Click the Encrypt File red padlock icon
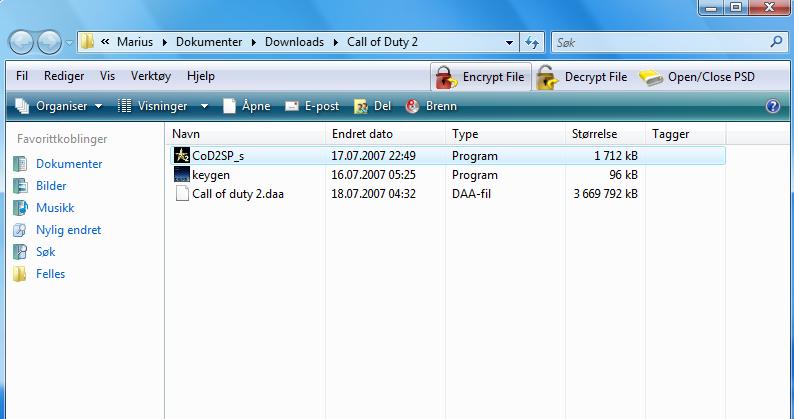Viewport: 794px width, 419px height. click(x=446, y=78)
